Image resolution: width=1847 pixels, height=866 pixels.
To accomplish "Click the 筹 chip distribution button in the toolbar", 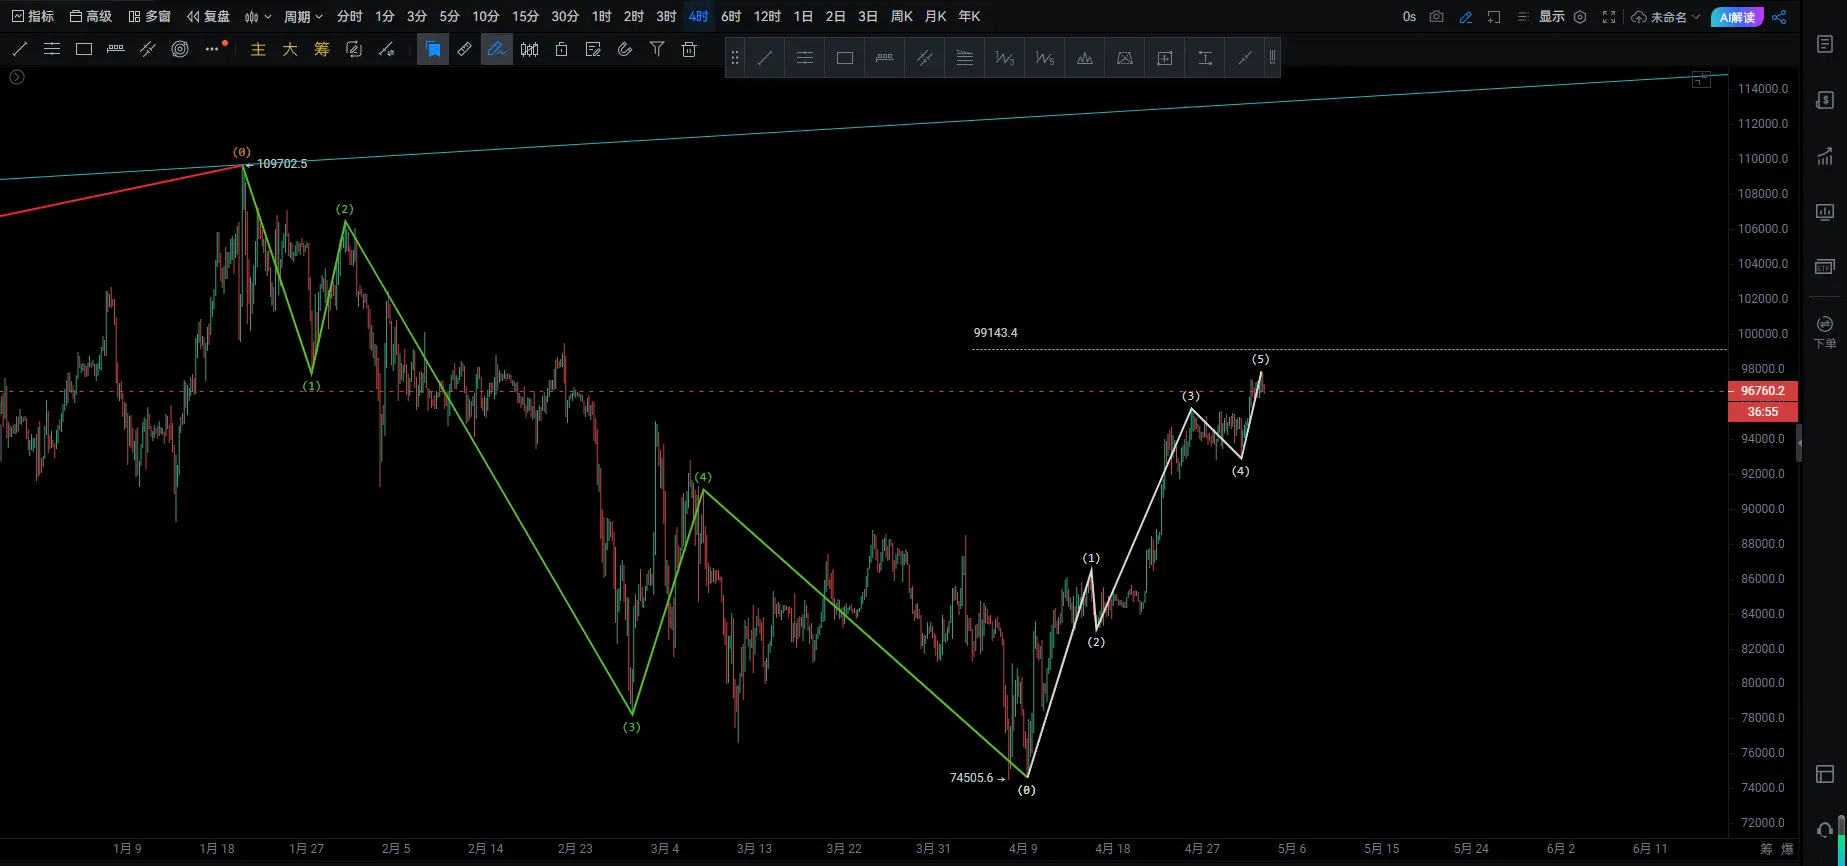I will pos(322,49).
